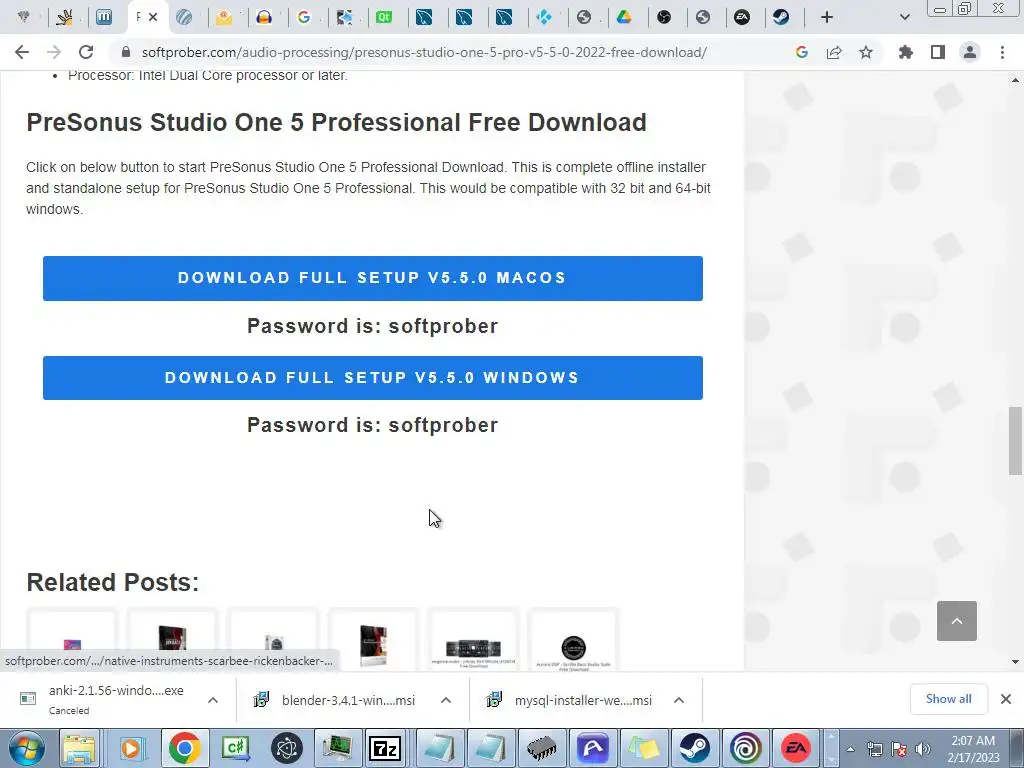Click the page vertical scrollbar thumb
Viewport: 1024px width, 768px height.
[x=1015, y=441]
